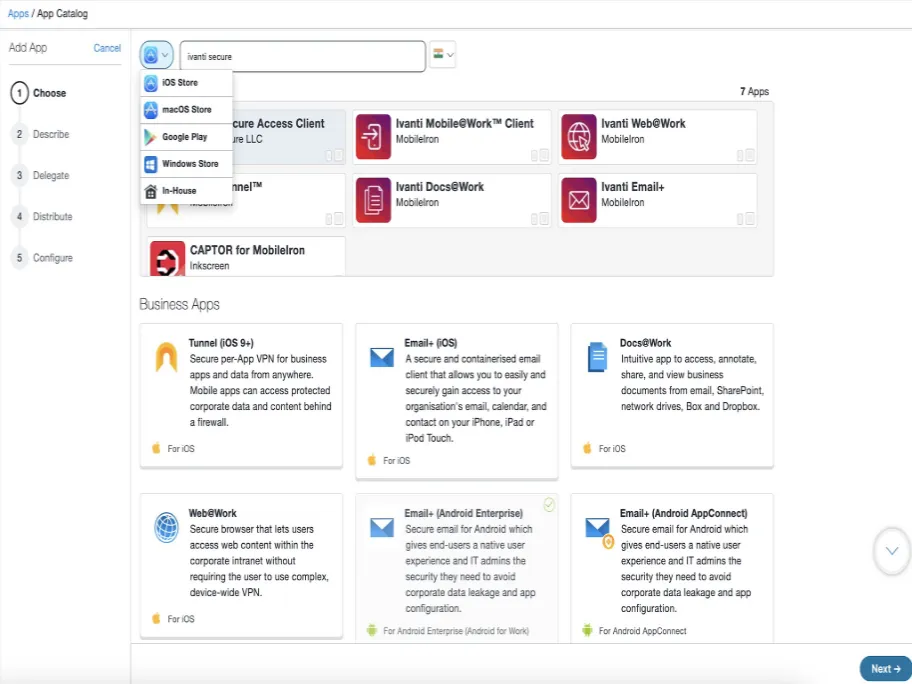This screenshot has width=912, height=684.
Task: Select iOS Store from the dropdown list
Action: pos(186,83)
